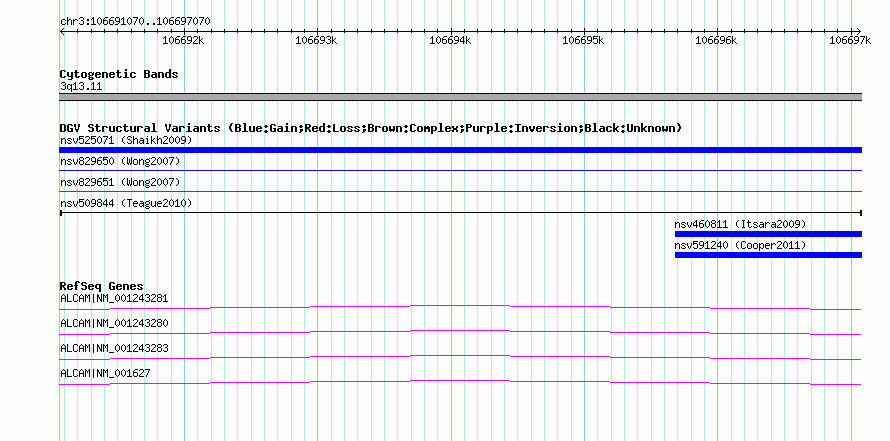Click the magenta NM_001243281 transcript line
Screen dimensions: 890x441
point(460,308)
